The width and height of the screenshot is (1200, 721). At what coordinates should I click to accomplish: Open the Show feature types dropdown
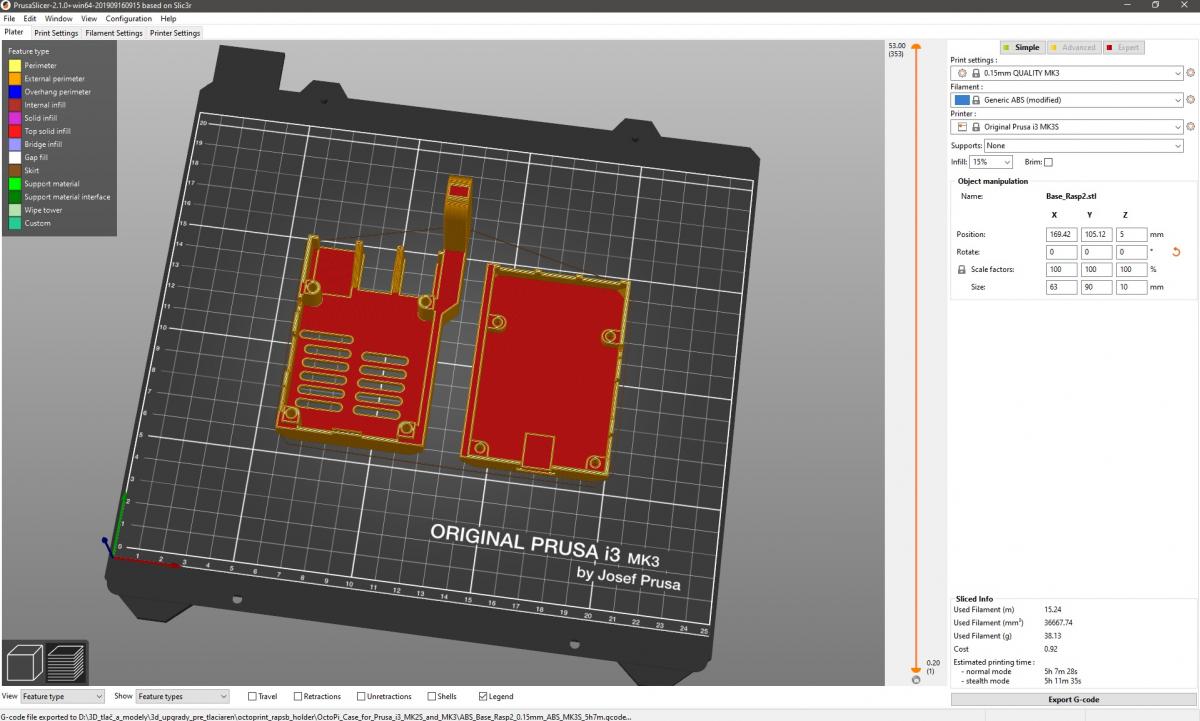182,696
